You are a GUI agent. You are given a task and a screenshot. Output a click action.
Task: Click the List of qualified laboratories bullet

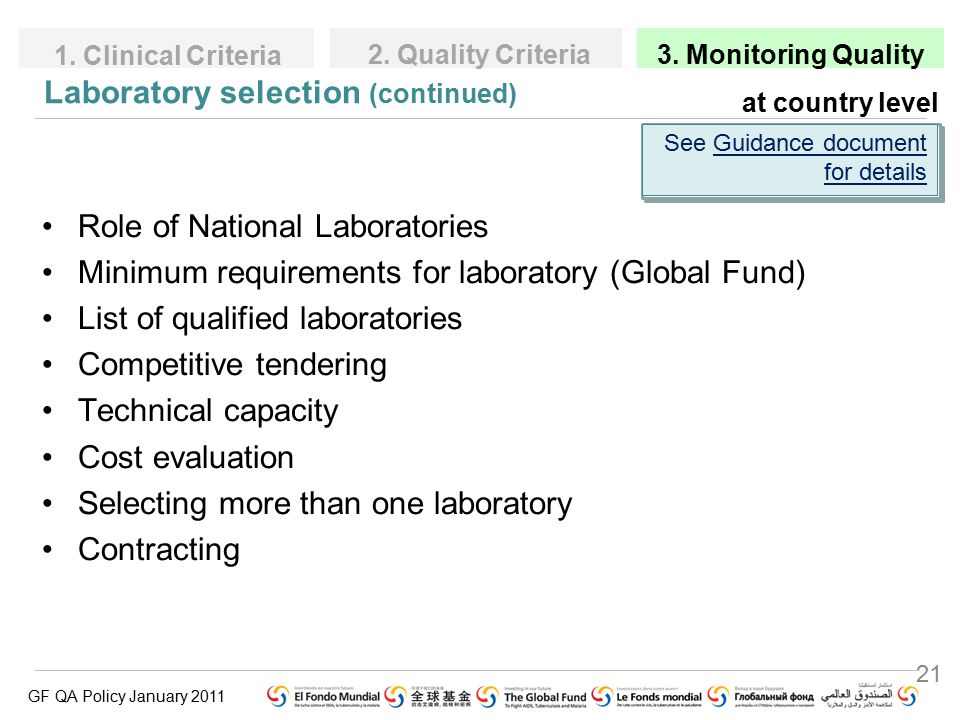point(270,318)
